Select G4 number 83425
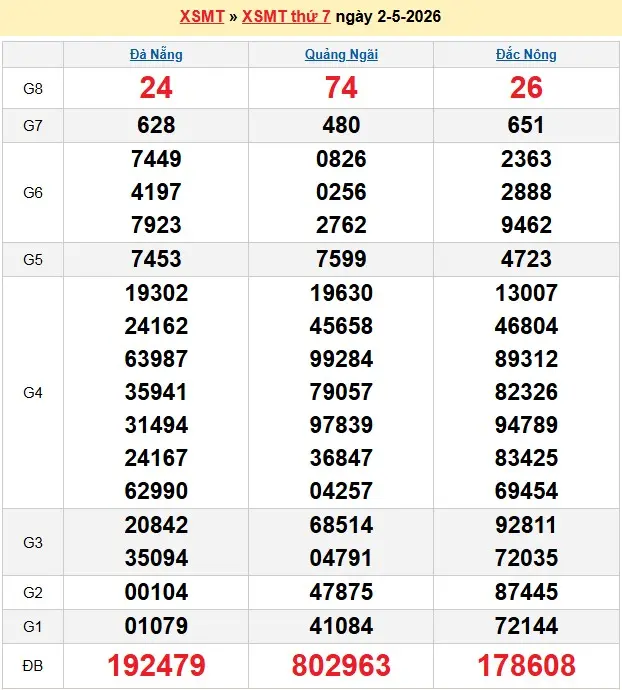Screen dimensions: 622x690 coord(526,458)
